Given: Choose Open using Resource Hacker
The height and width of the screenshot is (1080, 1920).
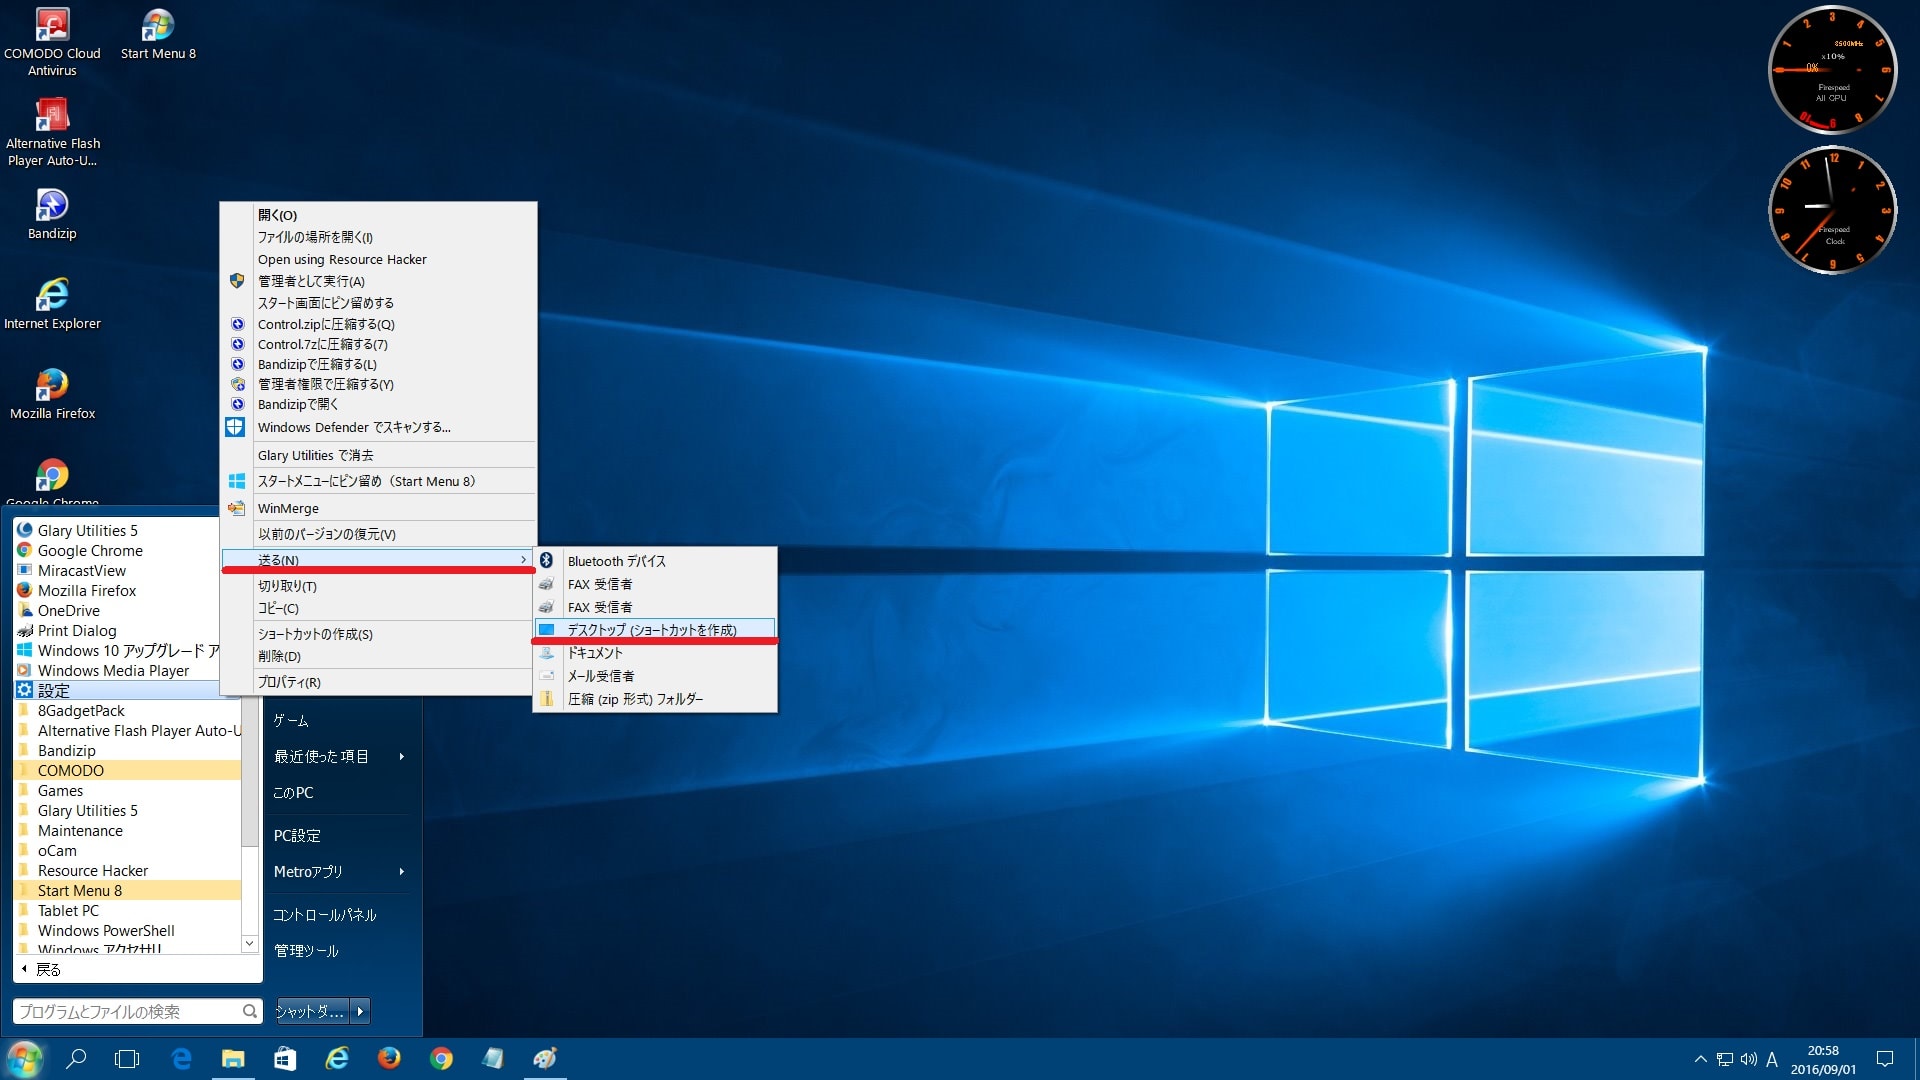Looking at the screenshot, I should (378, 259).
